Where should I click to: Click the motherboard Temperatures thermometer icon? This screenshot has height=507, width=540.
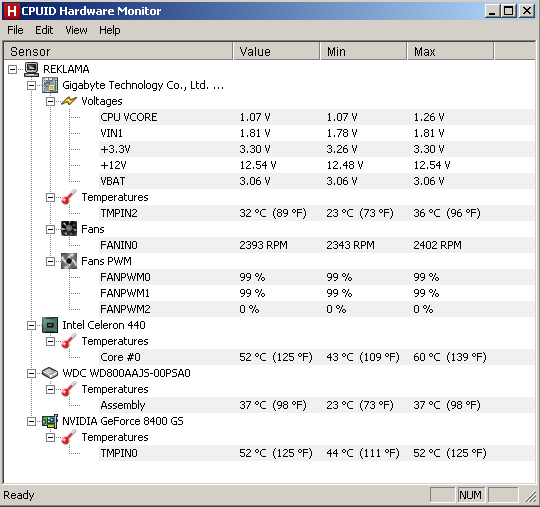pos(69,197)
